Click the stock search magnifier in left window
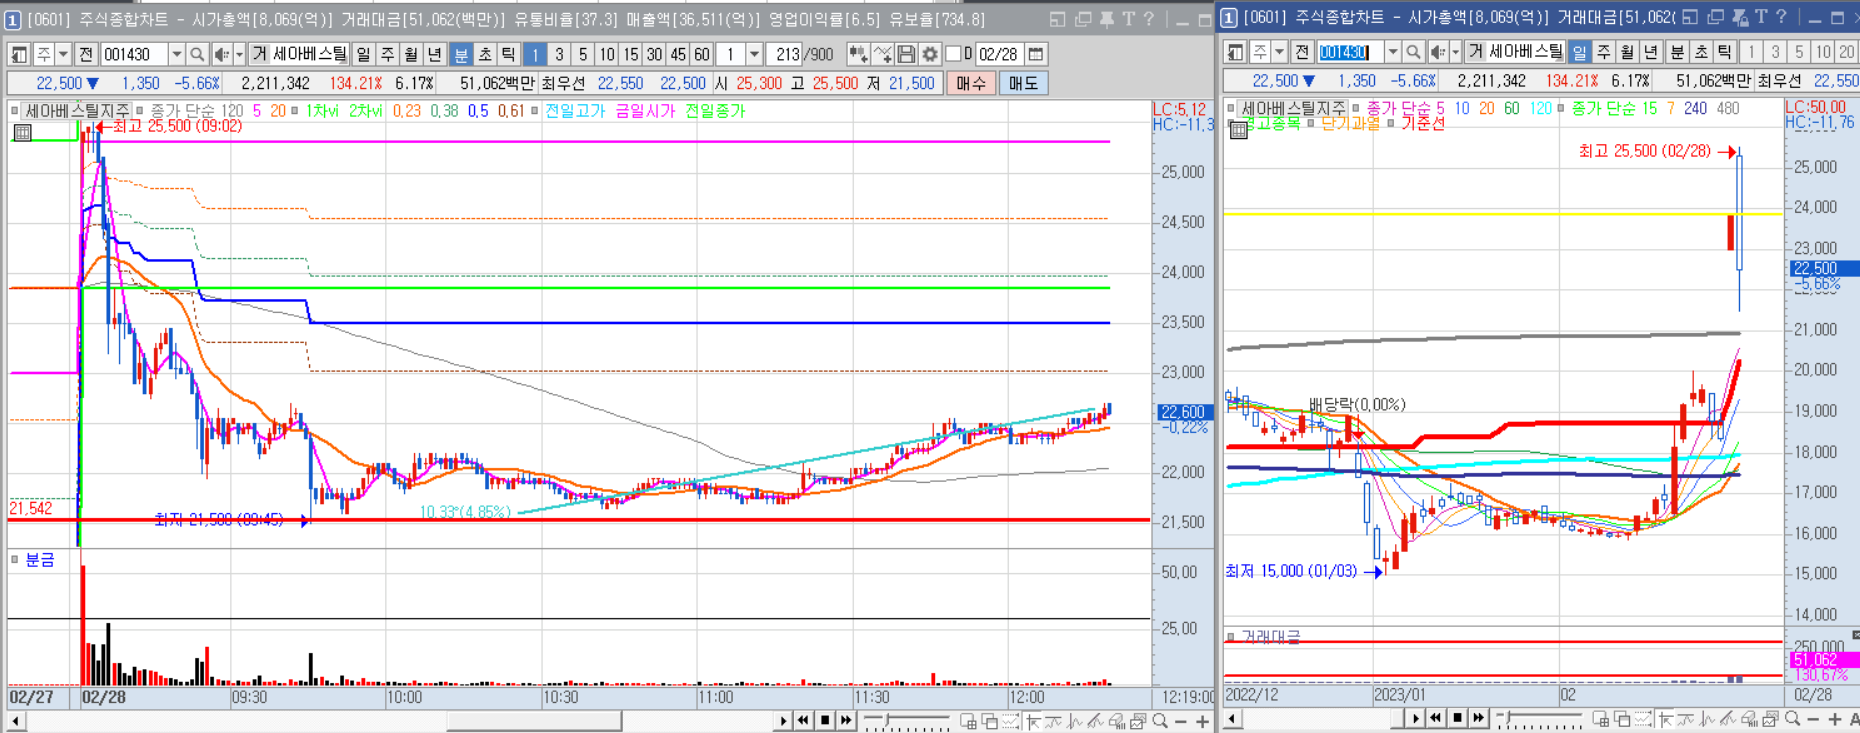Screen dimensions: 1860x733 [x=197, y=54]
